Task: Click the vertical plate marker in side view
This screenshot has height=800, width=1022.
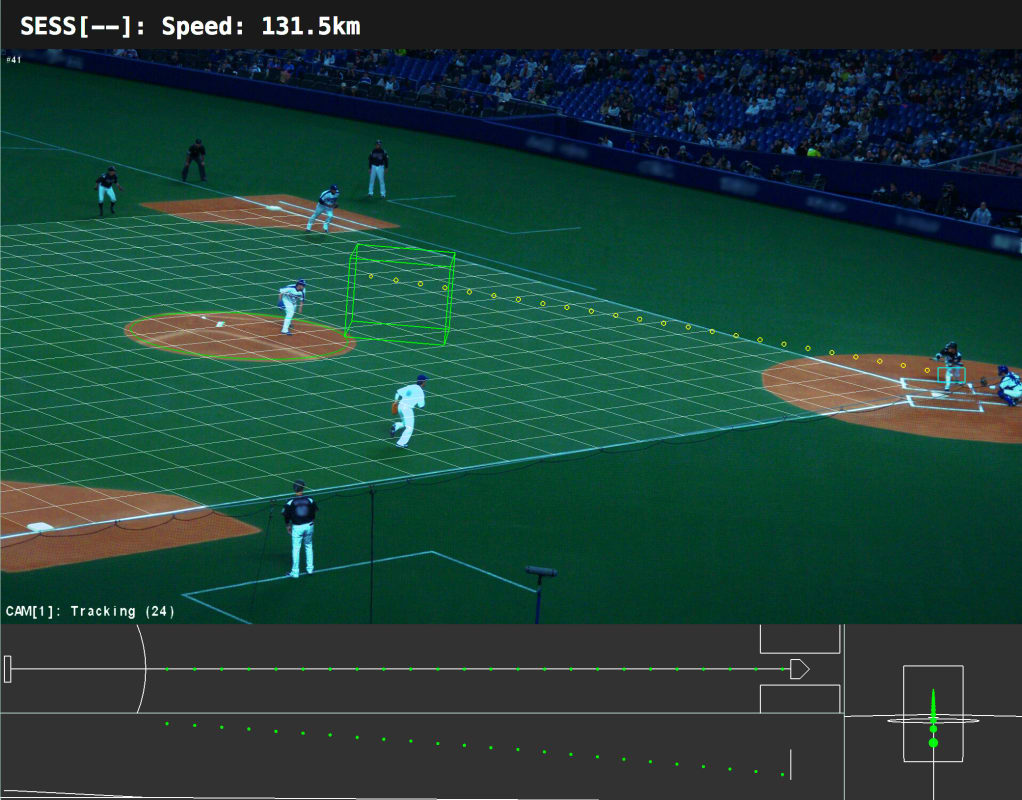Action: point(791,765)
